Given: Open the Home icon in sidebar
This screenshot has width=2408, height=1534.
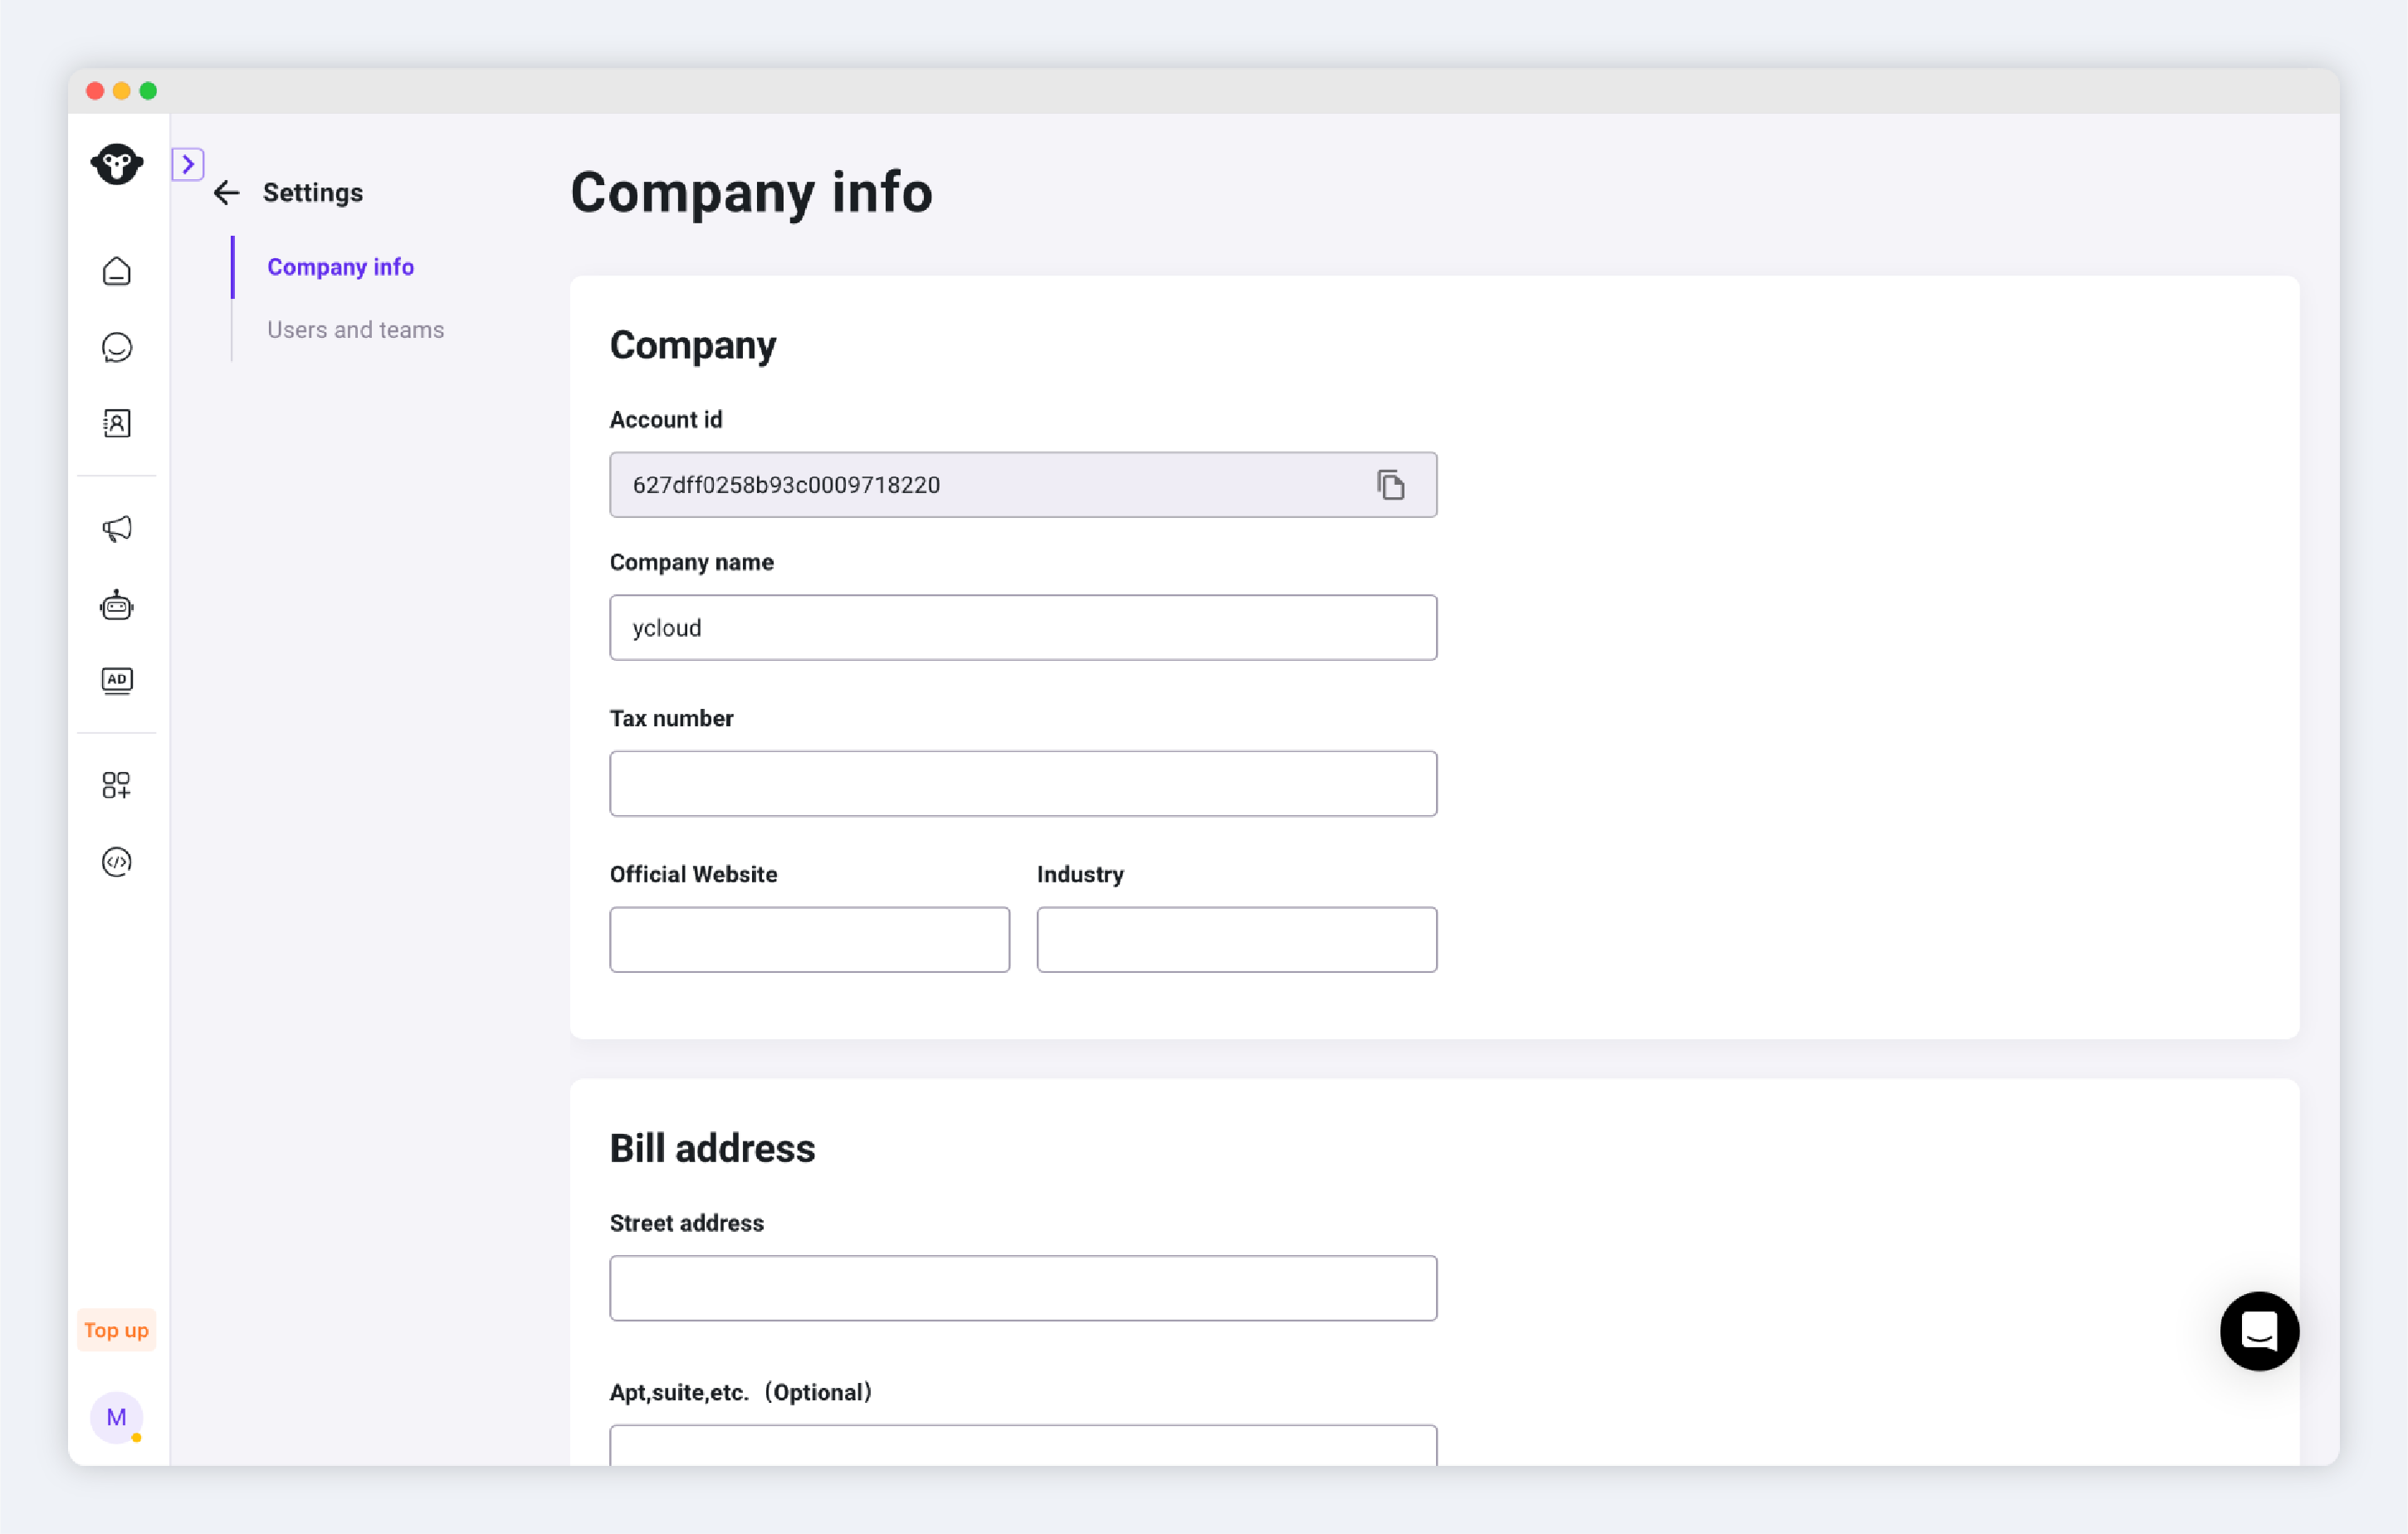Looking at the screenshot, I should tap(117, 272).
